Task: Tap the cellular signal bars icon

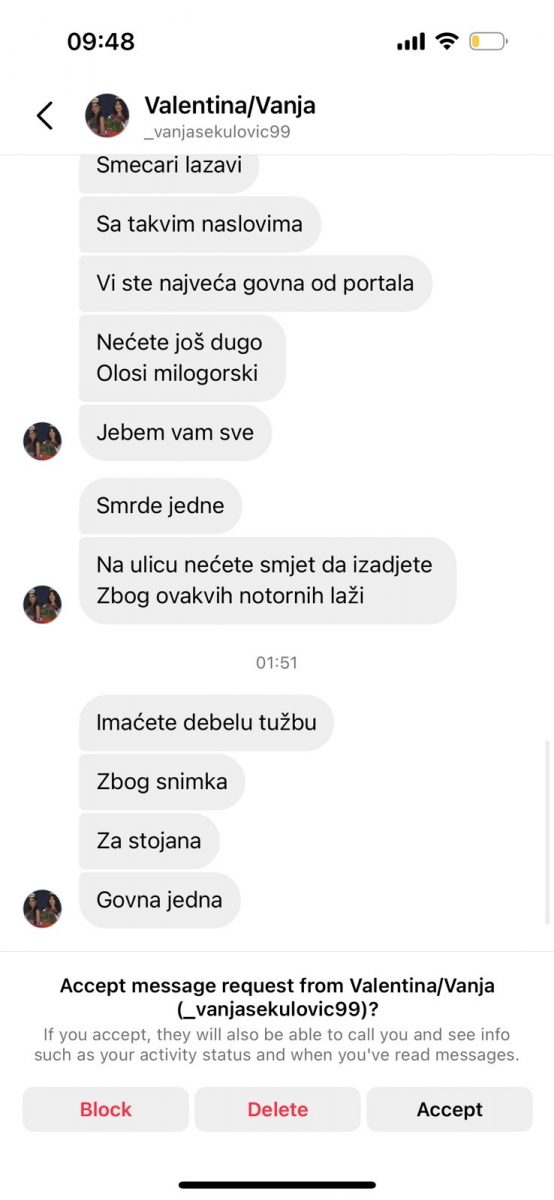Action: click(x=411, y=42)
